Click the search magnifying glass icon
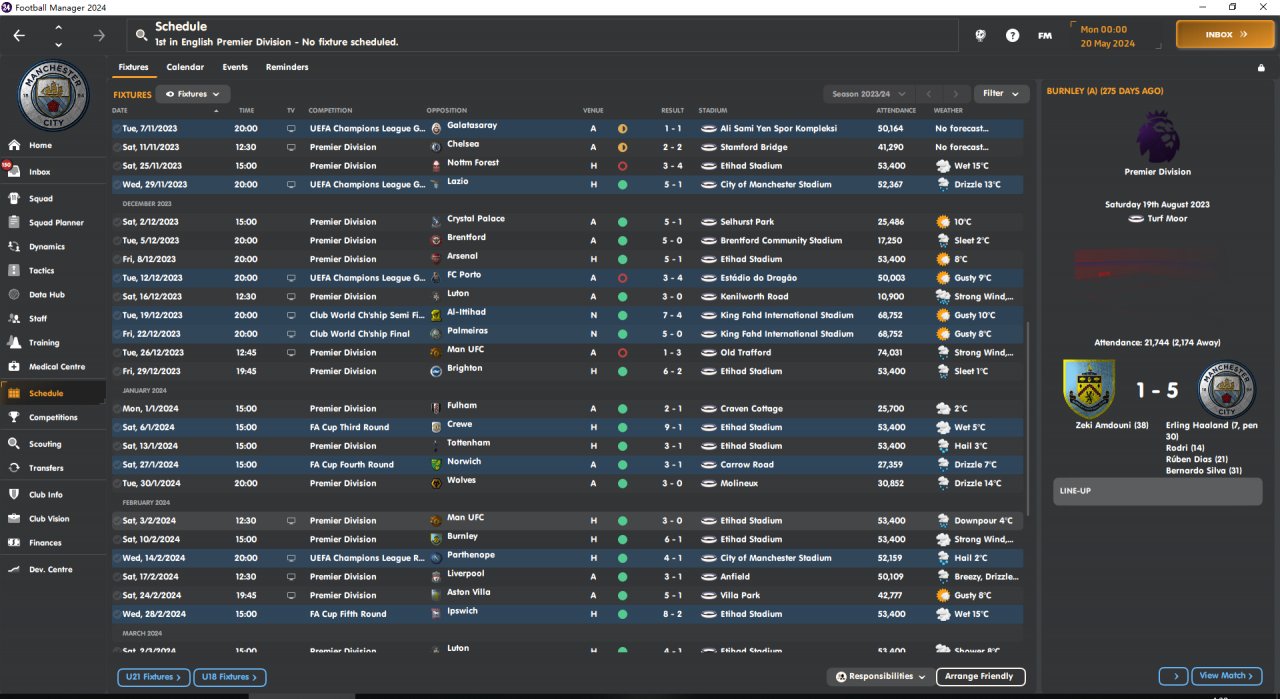This screenshot has width=1280, height=699. (142, 35)
